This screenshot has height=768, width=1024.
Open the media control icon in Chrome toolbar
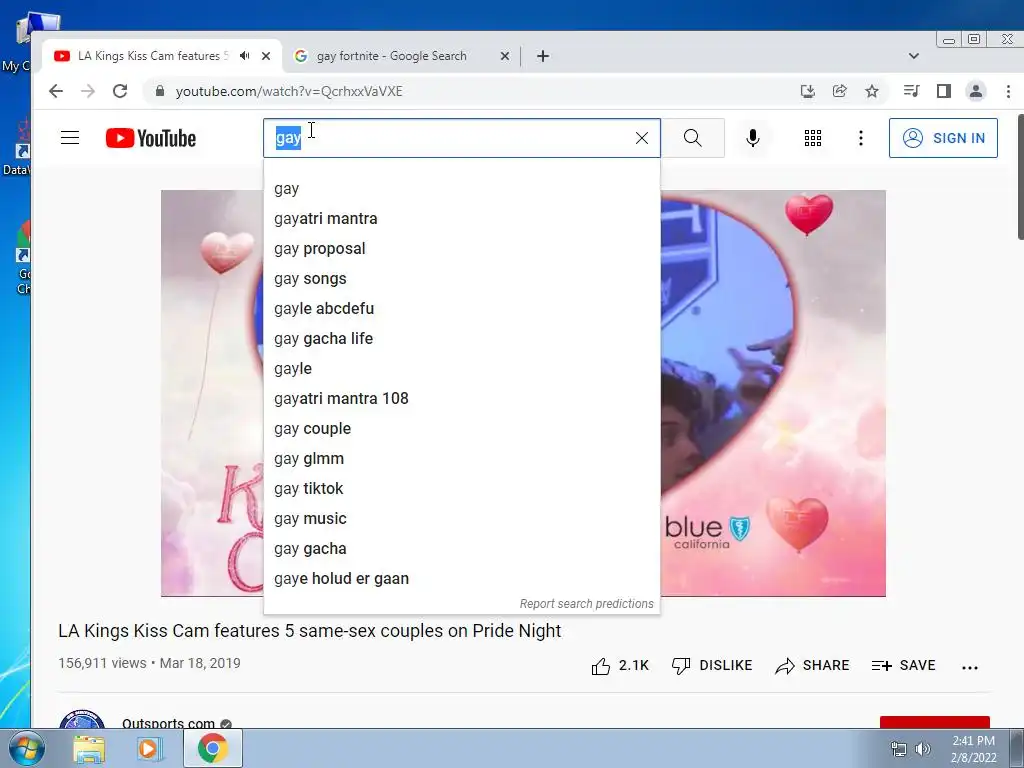click(912, 91)
